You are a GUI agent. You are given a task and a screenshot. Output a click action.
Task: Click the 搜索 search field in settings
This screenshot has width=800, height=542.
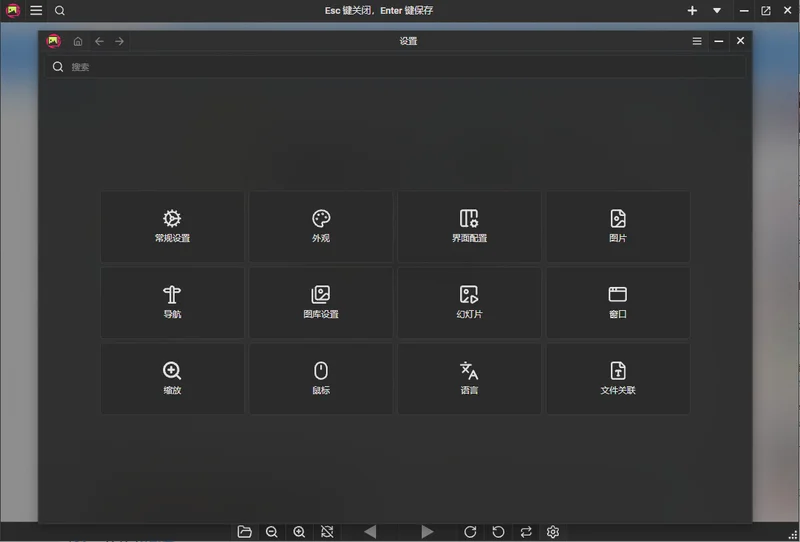[395, 67]
